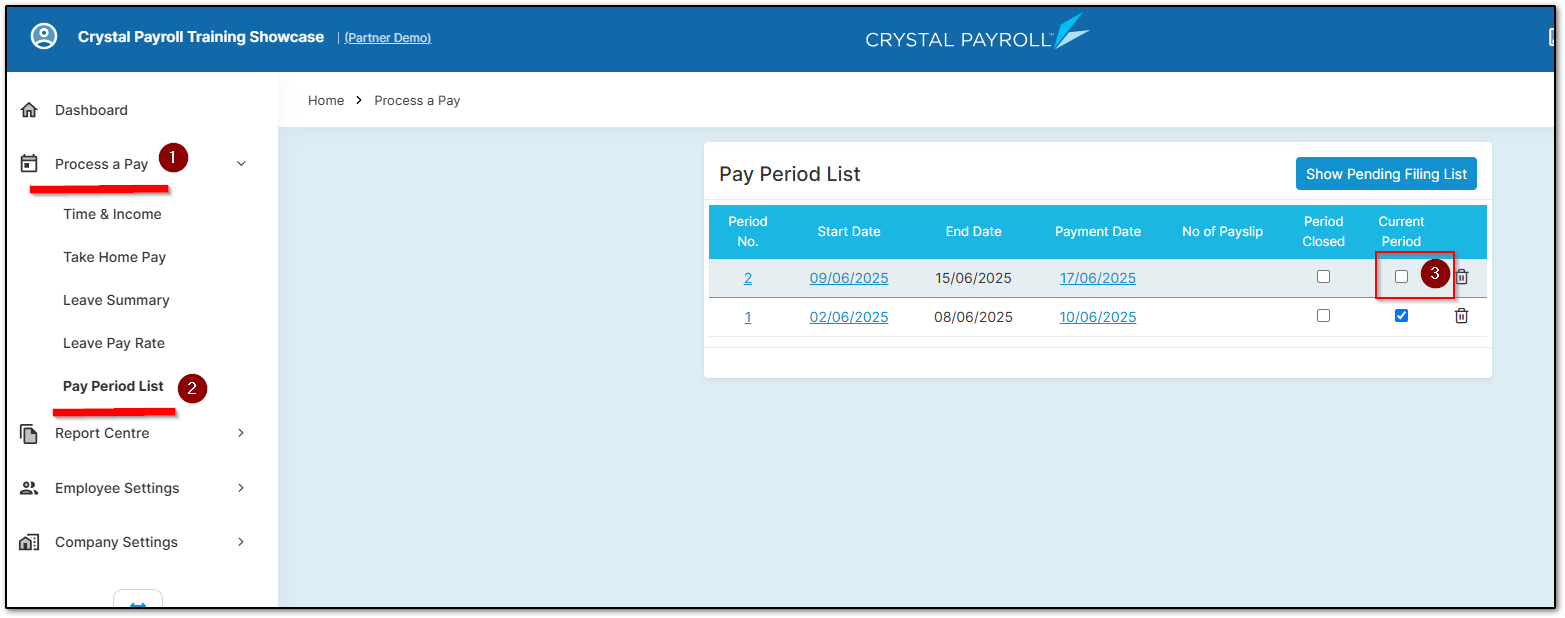Image resolution: width=1565 pixels, height=618 pixels.
Task: Click end date 15/06/2025 cell
Action: (974, 278)
